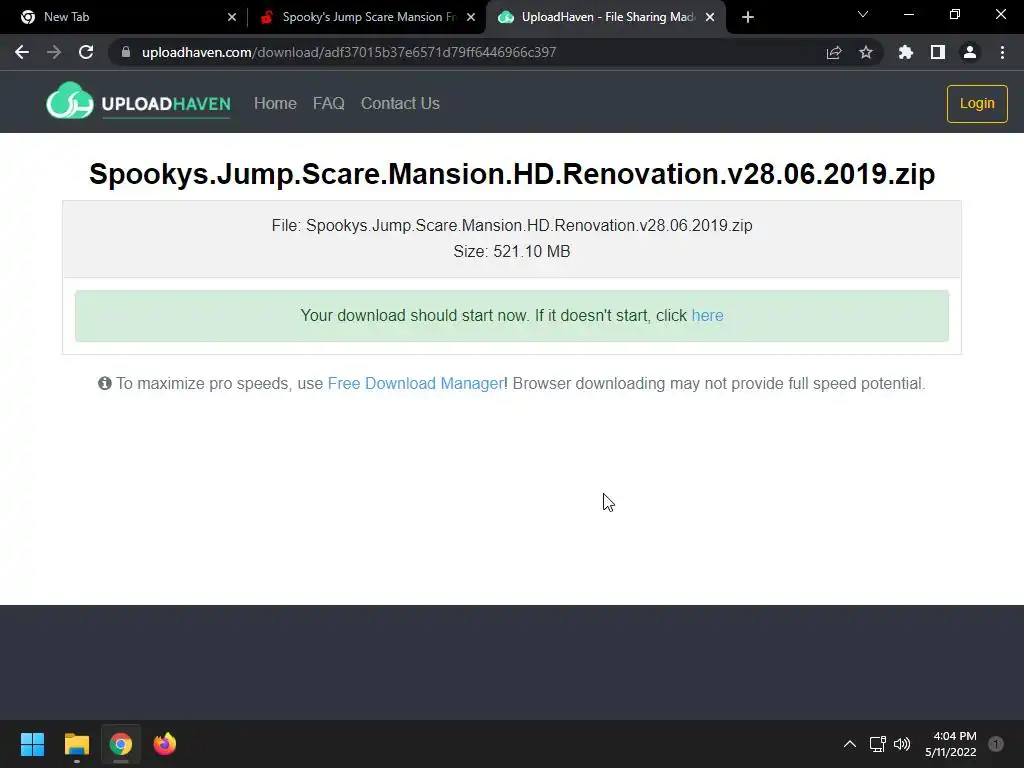Open the Extensions puzzle icon
The image size is (1024, 768).
click(906, 52)
